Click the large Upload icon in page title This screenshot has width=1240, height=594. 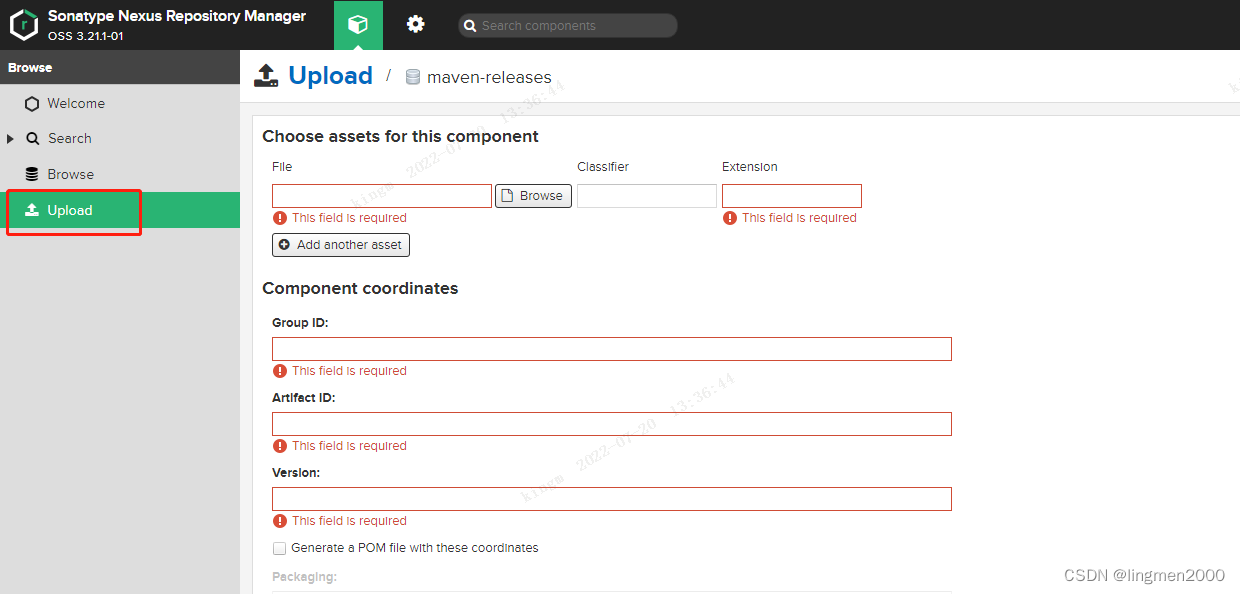[265, 76]
